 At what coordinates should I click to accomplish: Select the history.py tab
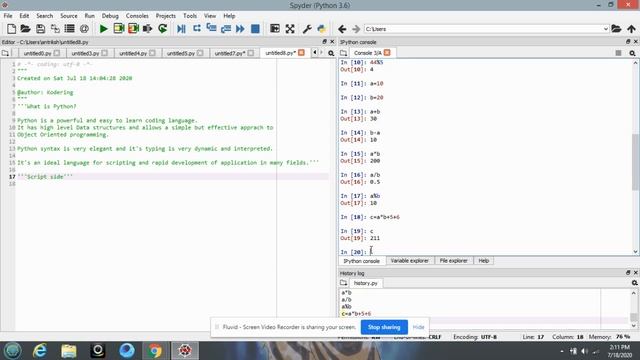(365, 283)
